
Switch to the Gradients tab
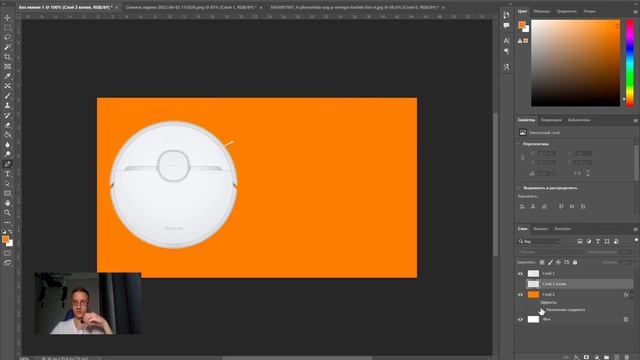coord(567,11)
